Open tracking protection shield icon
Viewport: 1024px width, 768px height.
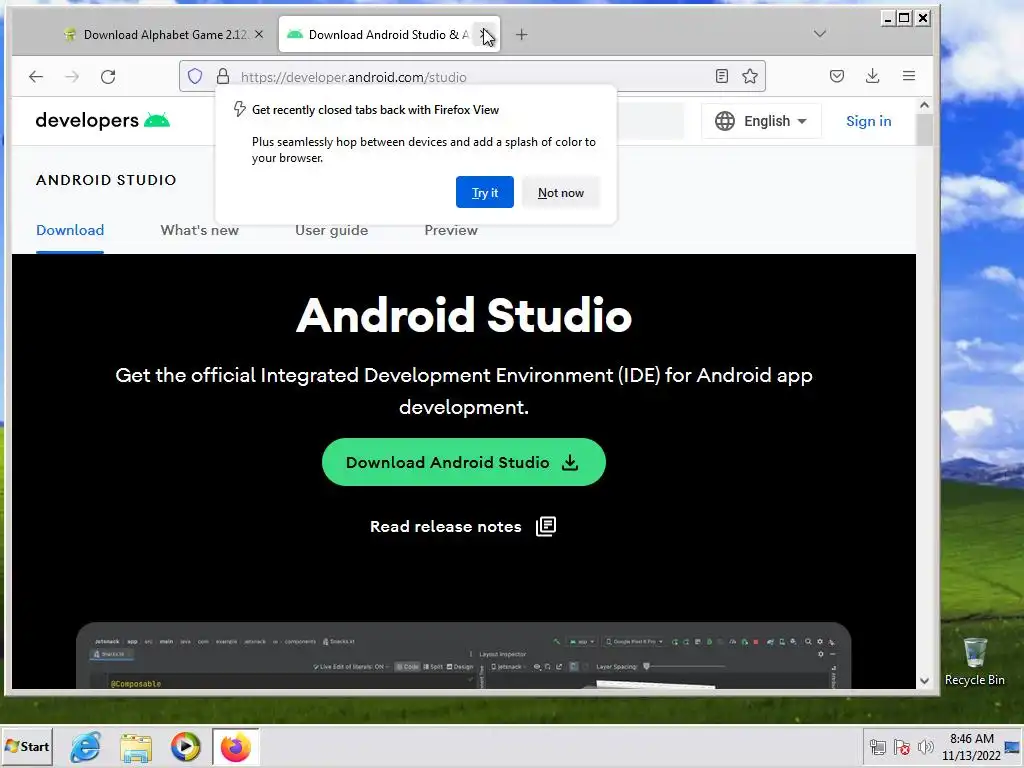pos(195,76)
